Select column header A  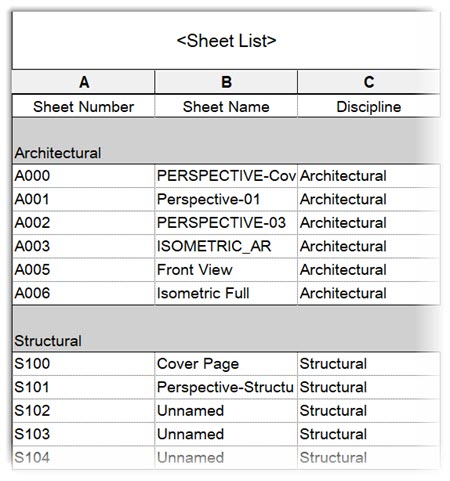pos(83,82)
